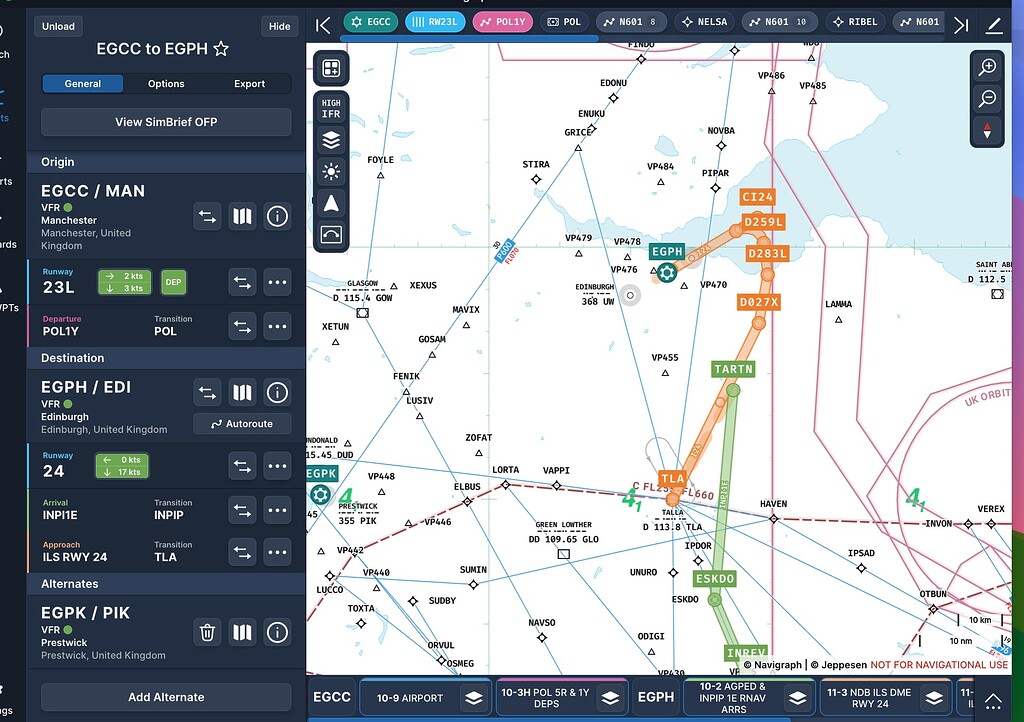Open the vertical profile view icon
This screenshot has height=722, width=1024.
[x=330, y=234]
